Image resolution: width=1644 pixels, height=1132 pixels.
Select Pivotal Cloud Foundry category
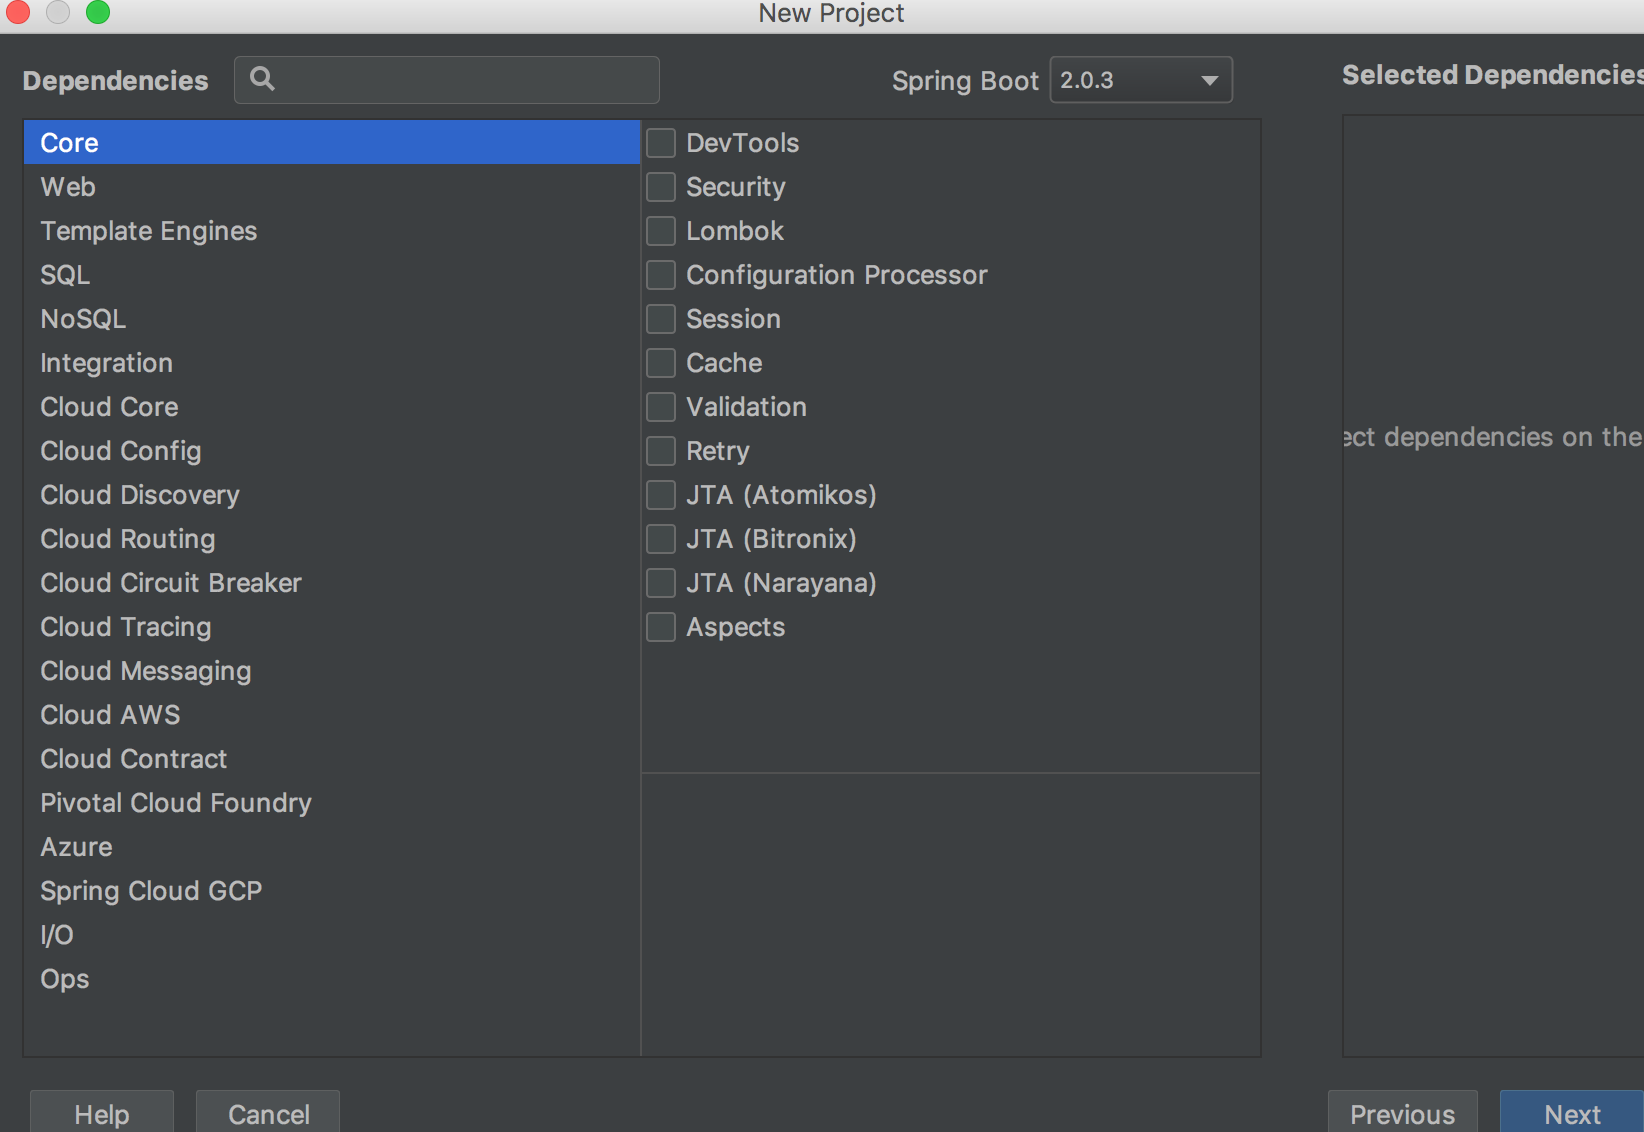(x=332, y=803)
